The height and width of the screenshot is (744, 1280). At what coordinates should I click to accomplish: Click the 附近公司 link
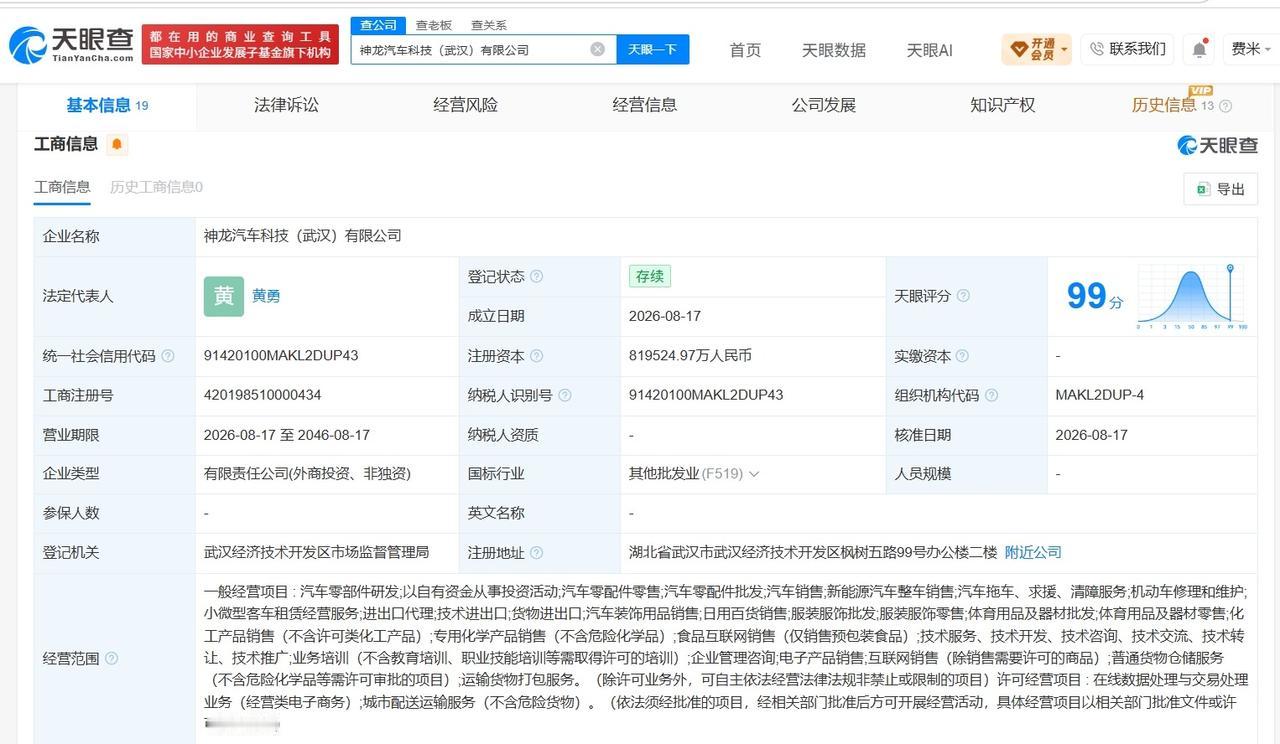[1033, 552]
